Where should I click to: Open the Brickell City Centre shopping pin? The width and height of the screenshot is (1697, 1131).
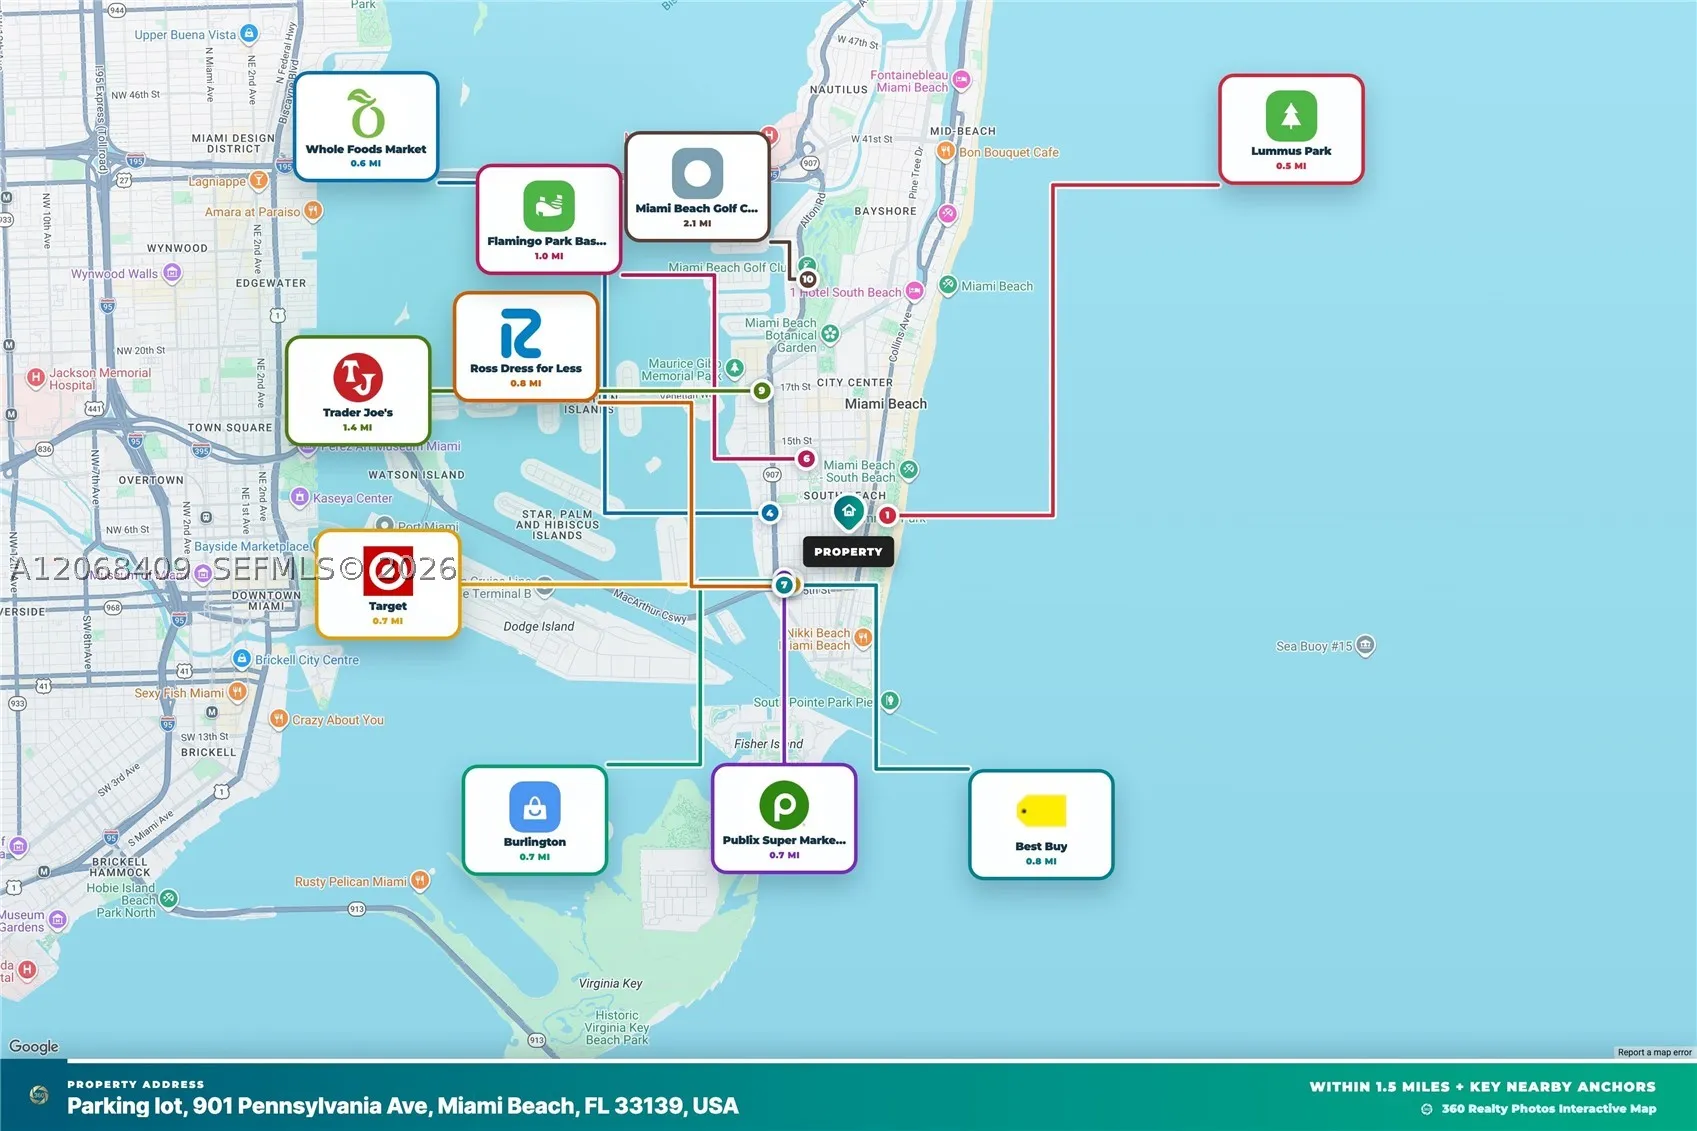tap(241, 659)
